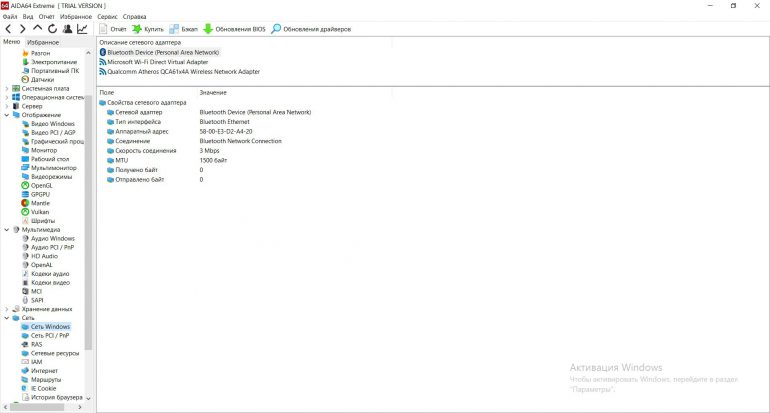Open the Отчёт menu in menu bar
This screenshot has height=413, width=770.
(x=47, y=16)
